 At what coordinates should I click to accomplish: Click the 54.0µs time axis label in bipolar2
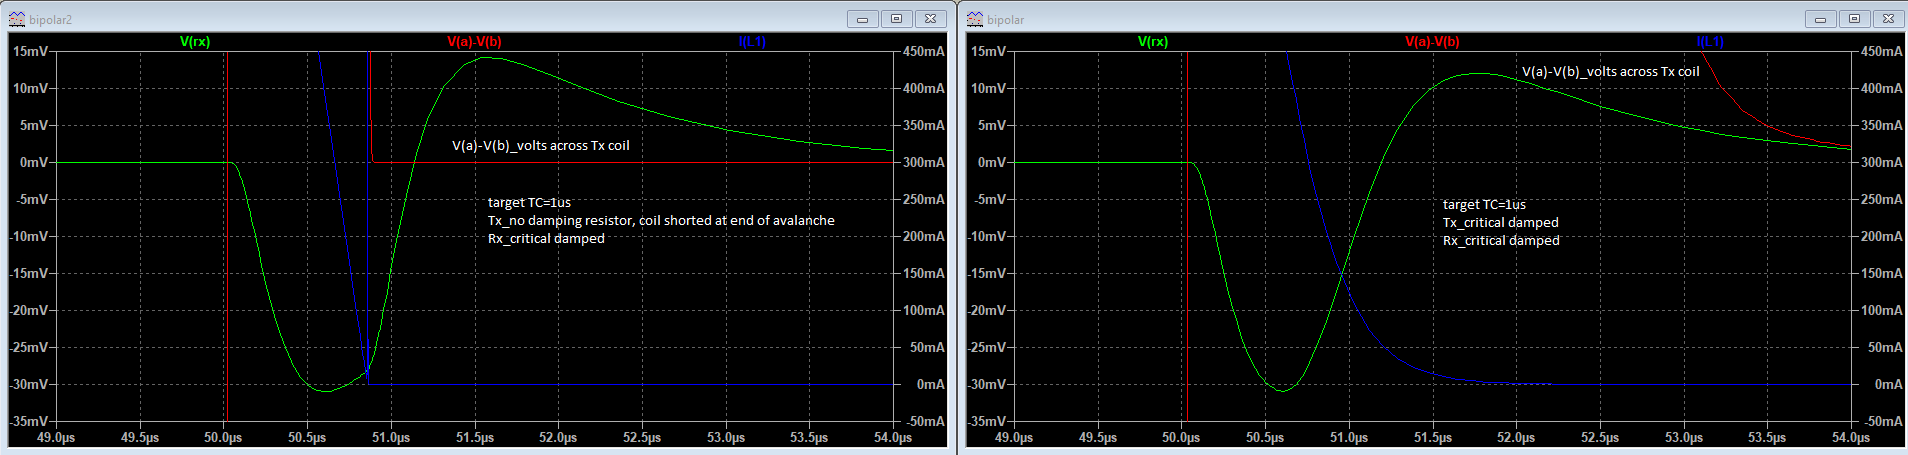pos(893,438)
